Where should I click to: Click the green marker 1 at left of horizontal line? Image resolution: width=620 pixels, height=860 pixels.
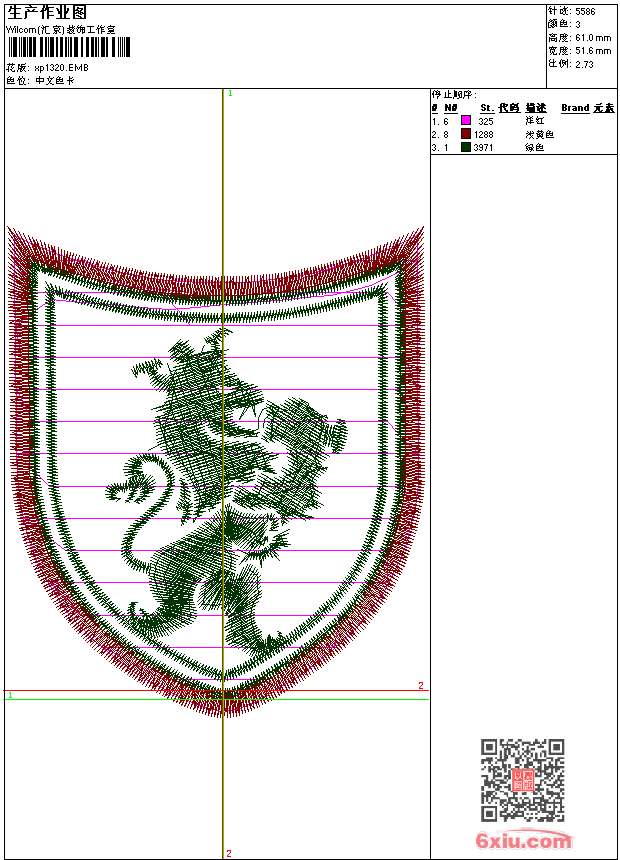pos(10,695)
